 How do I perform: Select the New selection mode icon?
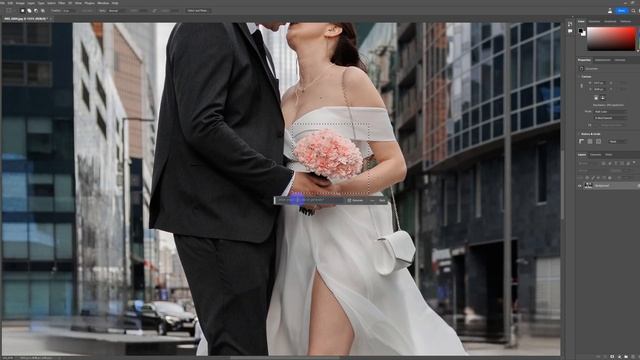[x=22, y=11]
